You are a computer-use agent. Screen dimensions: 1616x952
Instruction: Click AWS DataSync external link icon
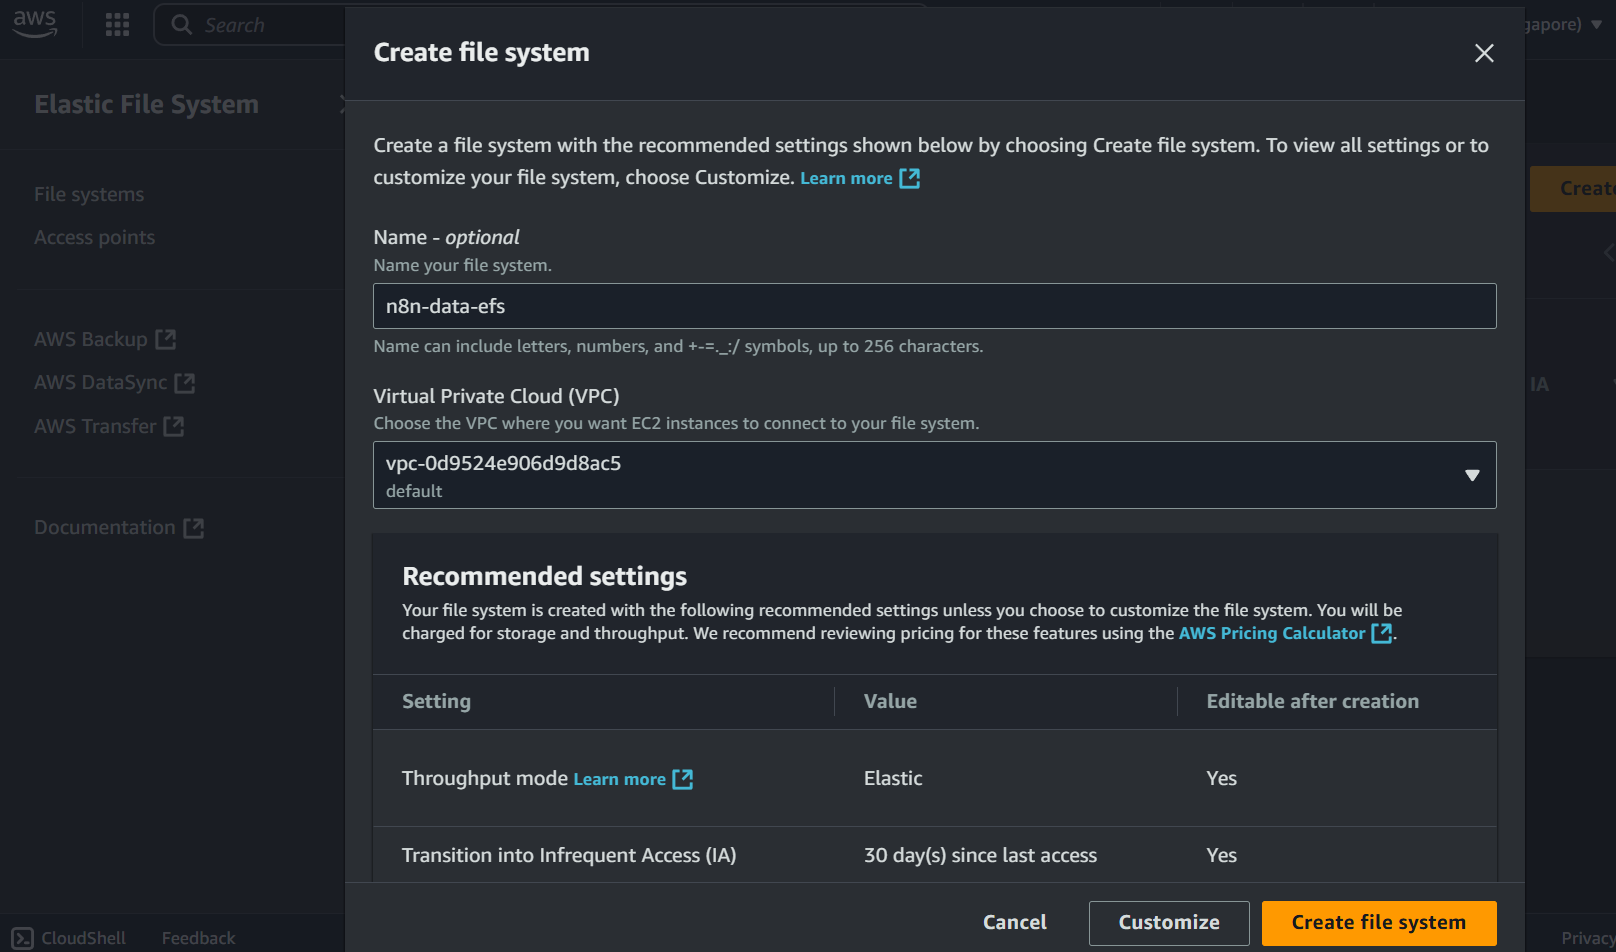coord(185,383)
